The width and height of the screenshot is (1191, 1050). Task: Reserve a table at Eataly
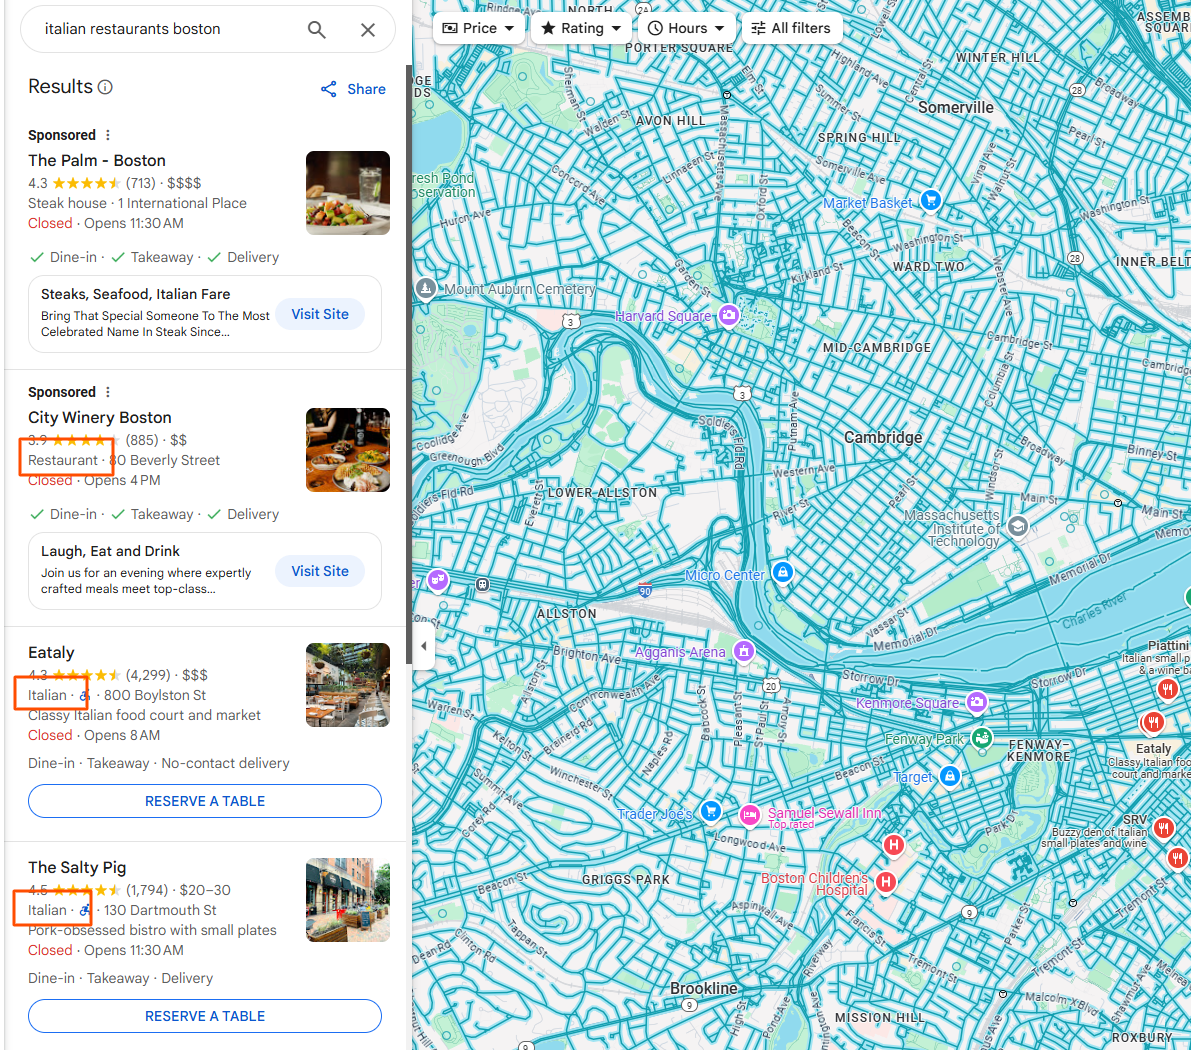pyautogui.click(x=204, y=801)
